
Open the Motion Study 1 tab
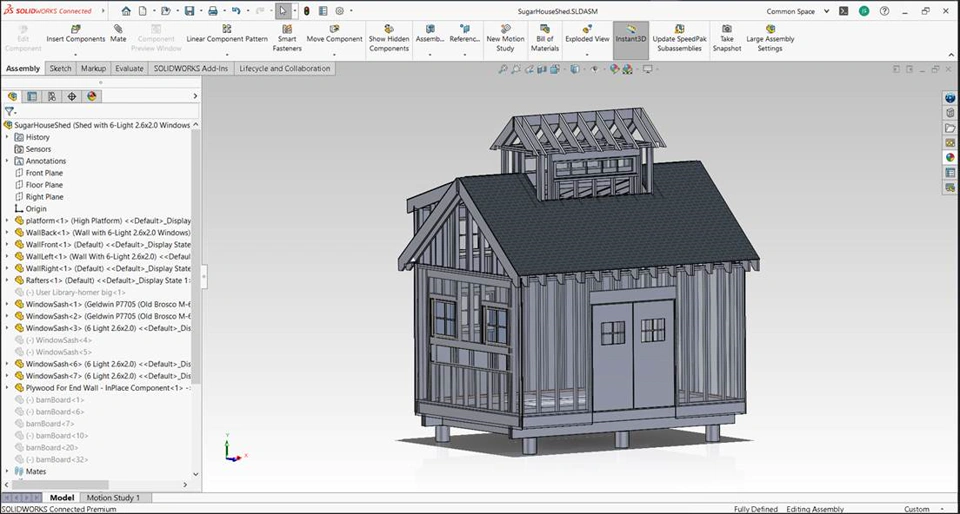click(x=113, y=497)
